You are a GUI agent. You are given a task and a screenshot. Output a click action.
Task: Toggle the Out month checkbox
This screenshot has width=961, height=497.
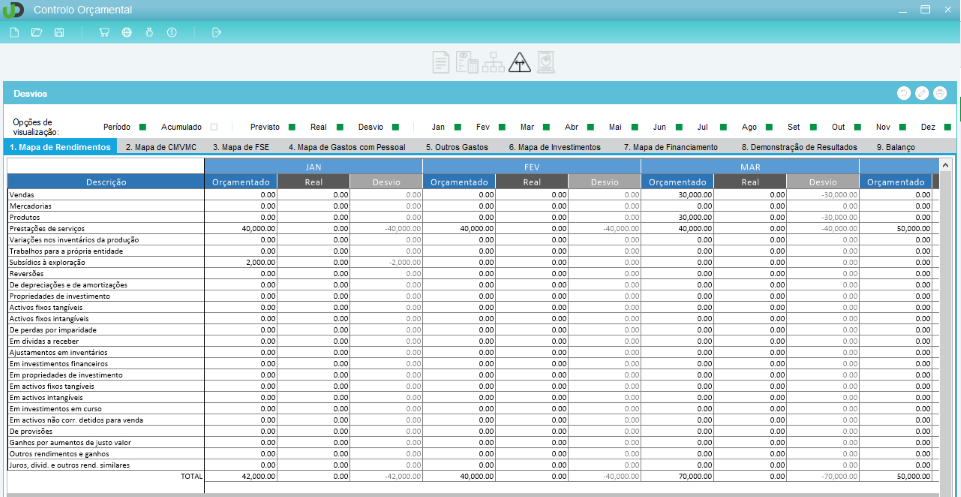857,127
